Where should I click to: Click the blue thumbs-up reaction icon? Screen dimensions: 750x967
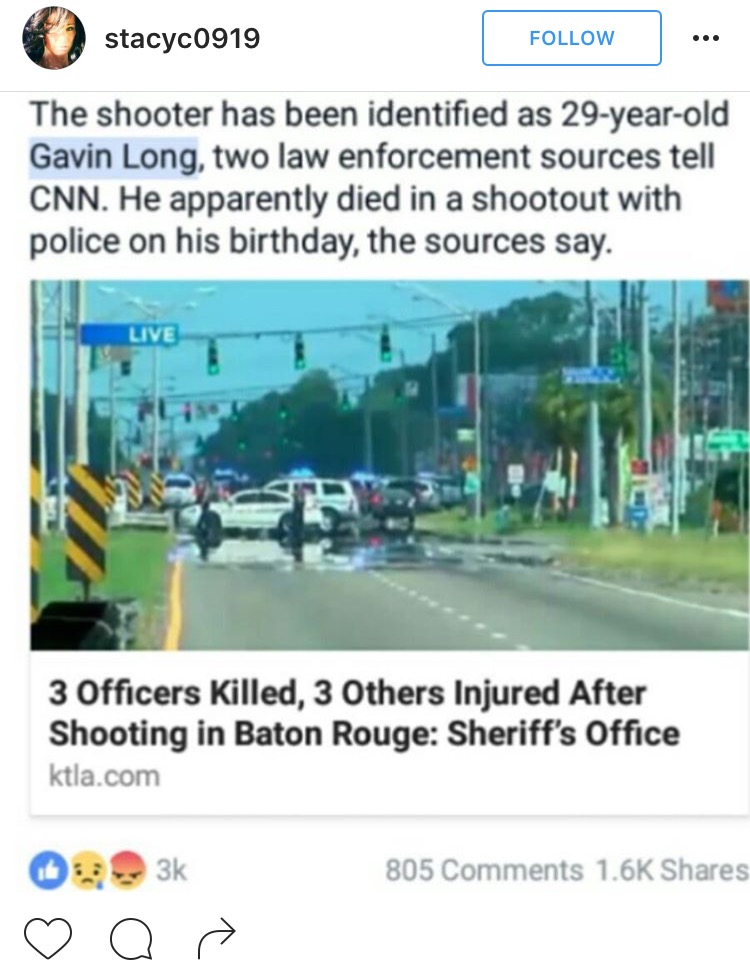(49, 870)
